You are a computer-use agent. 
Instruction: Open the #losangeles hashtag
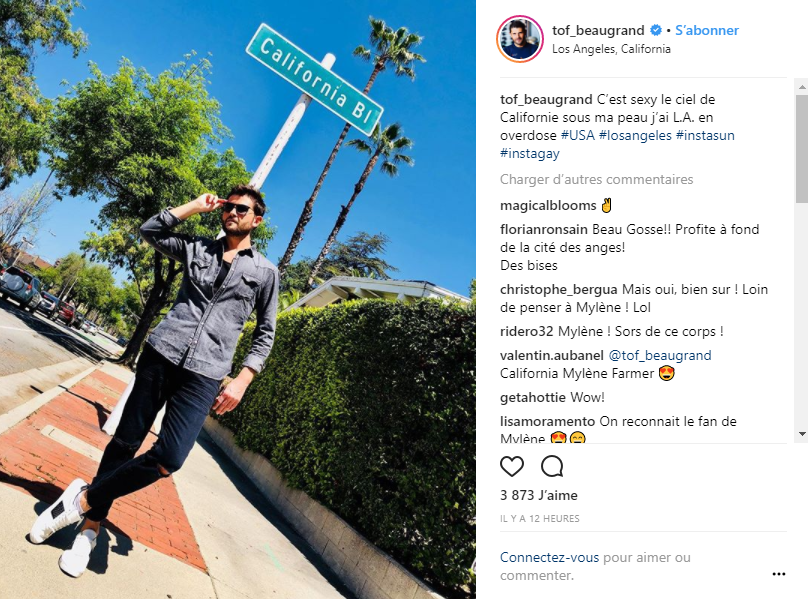[635, 136]
